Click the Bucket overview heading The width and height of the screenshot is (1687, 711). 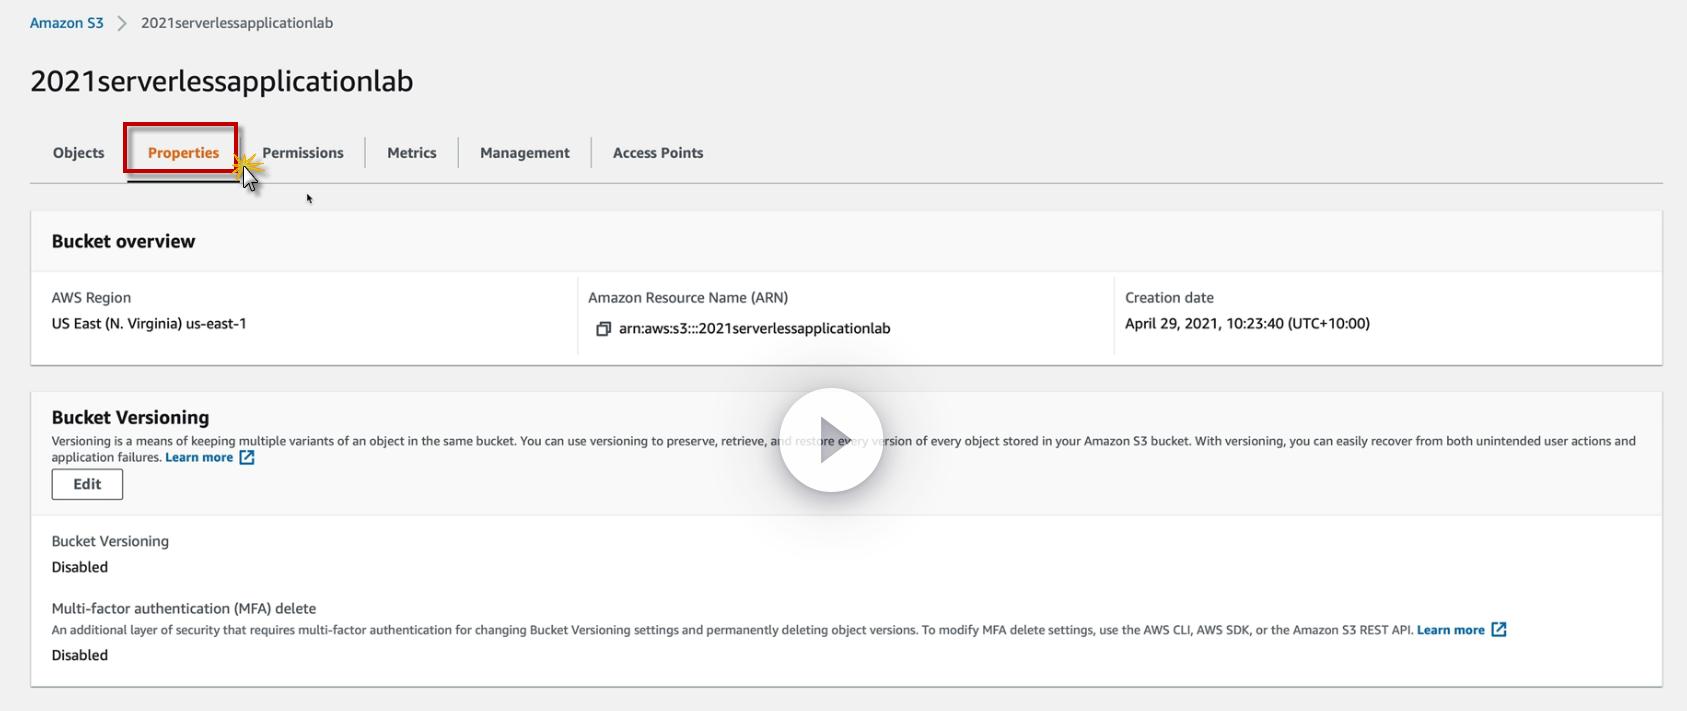124,241
